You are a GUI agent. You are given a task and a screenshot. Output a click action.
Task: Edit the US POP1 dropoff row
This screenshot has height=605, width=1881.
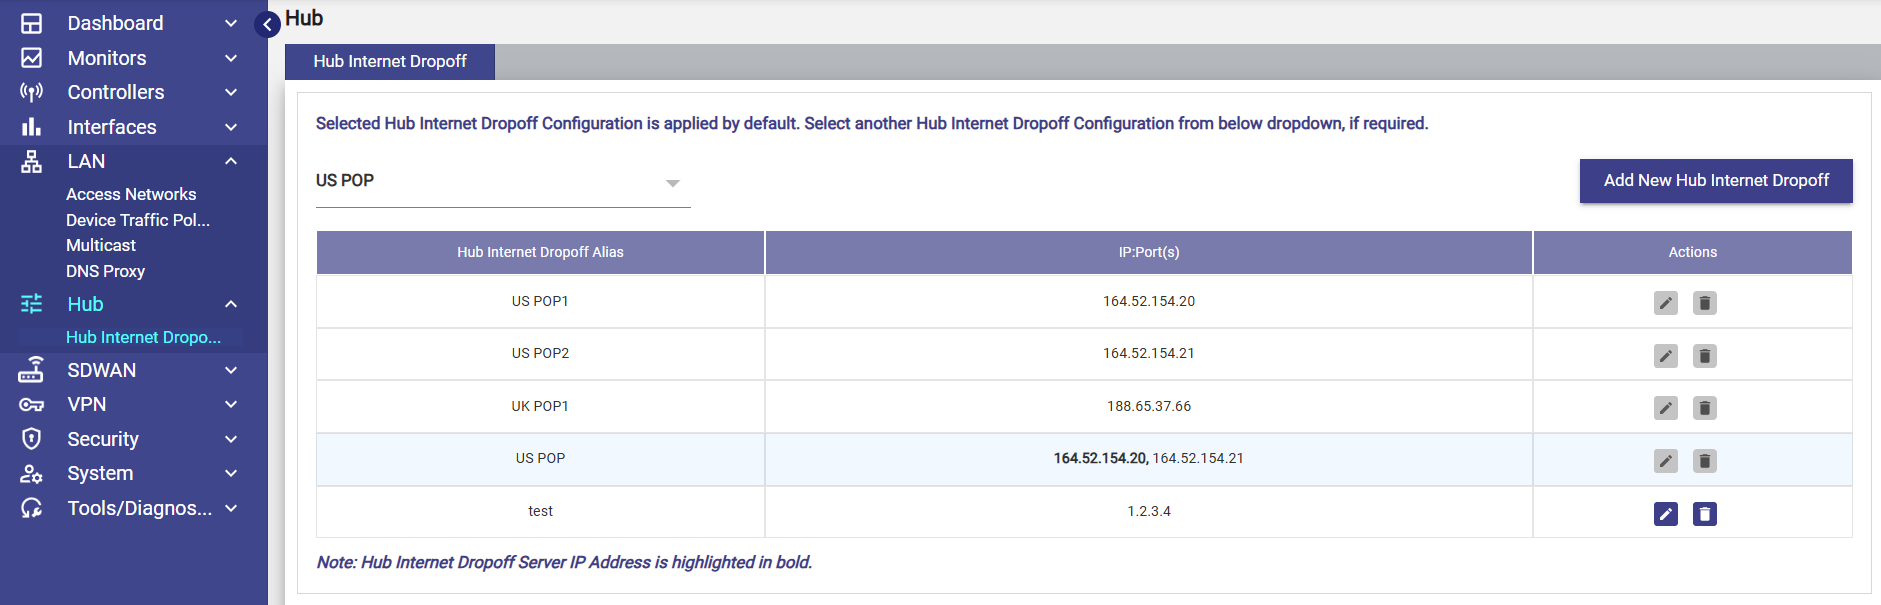coord(1665,303)
